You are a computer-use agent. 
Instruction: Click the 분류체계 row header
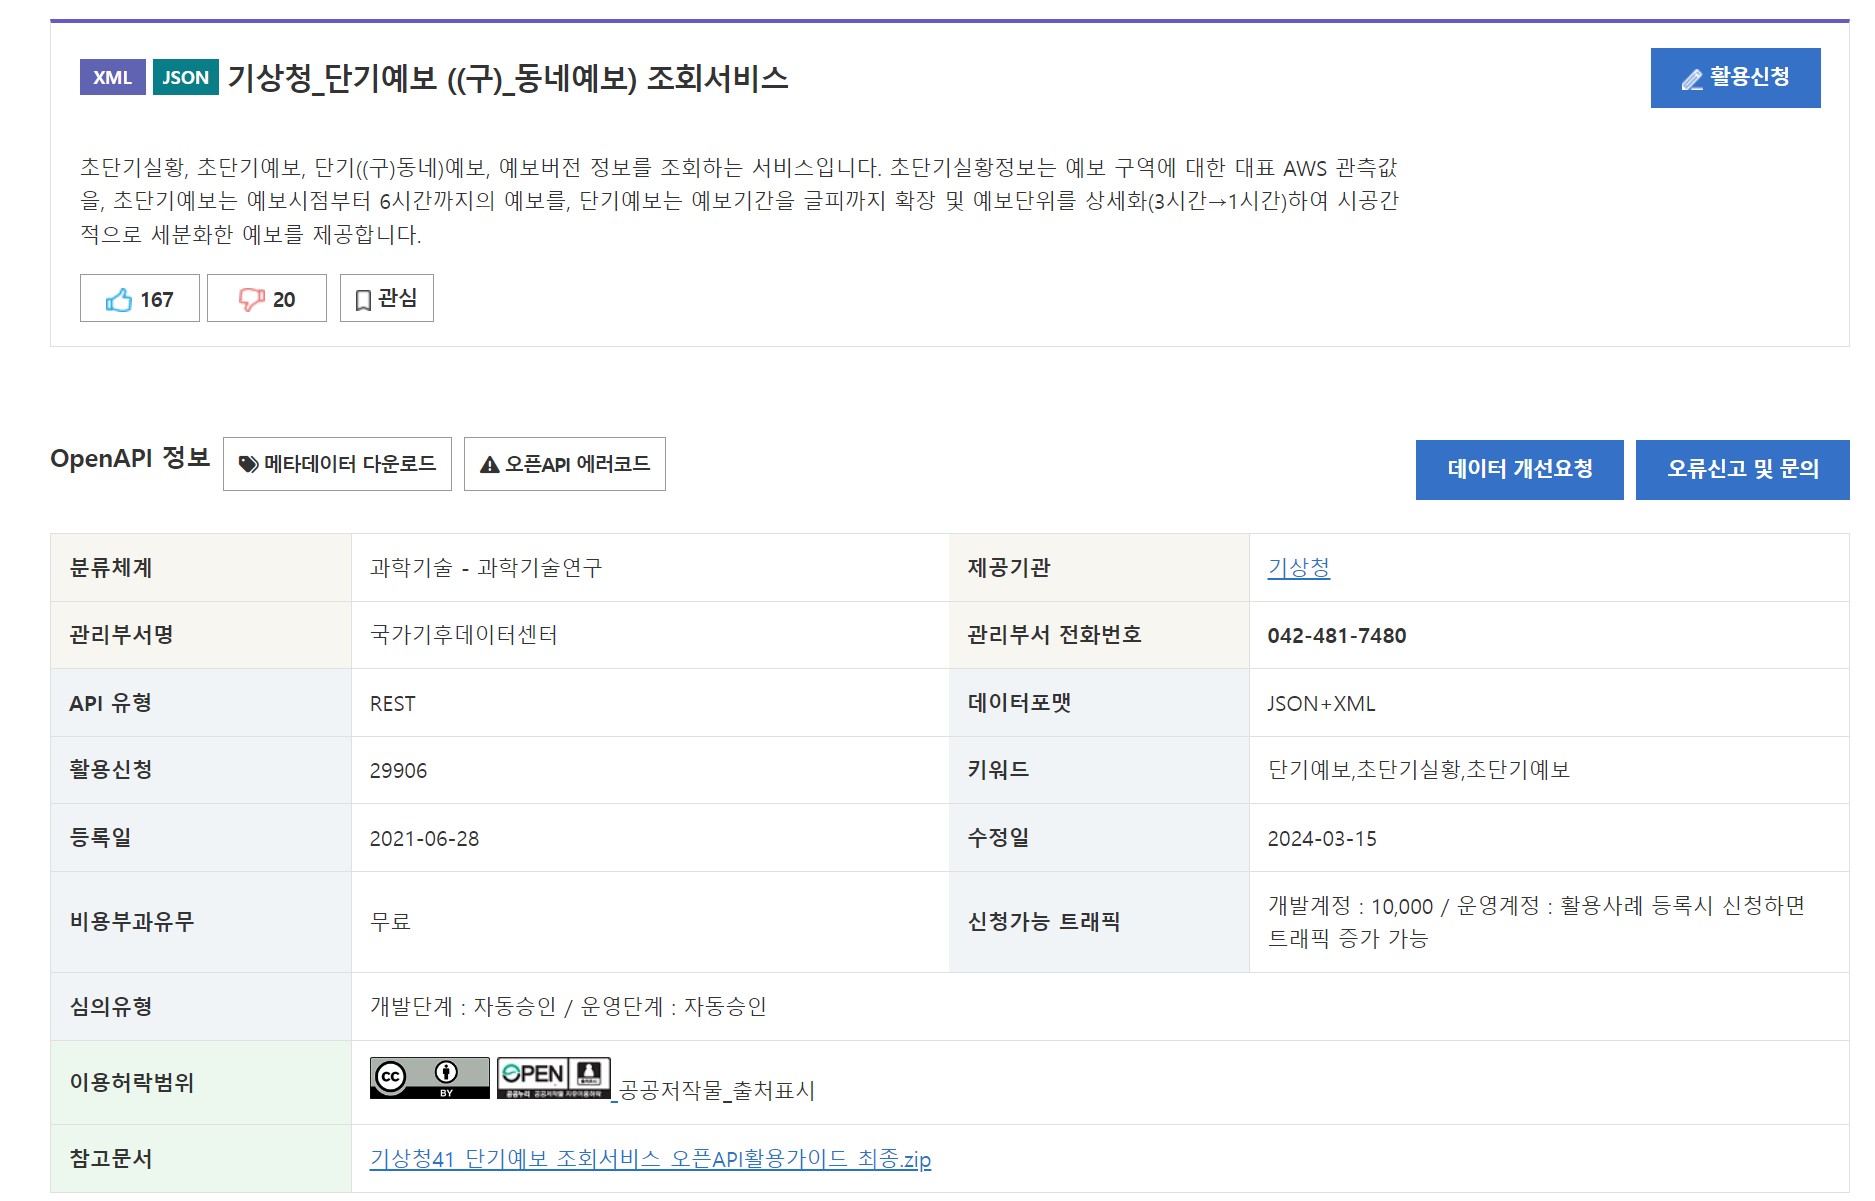[201, 568]
